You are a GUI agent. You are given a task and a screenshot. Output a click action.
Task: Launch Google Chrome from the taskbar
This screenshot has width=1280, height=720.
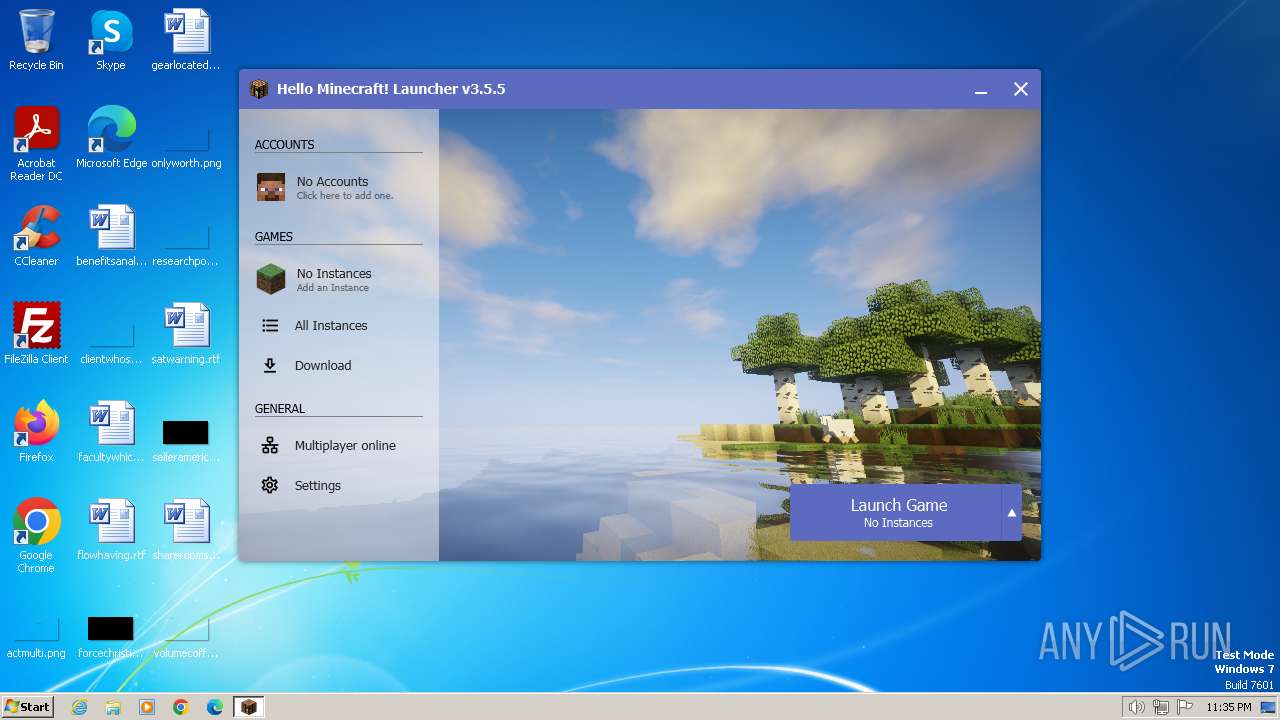point(181,707)
